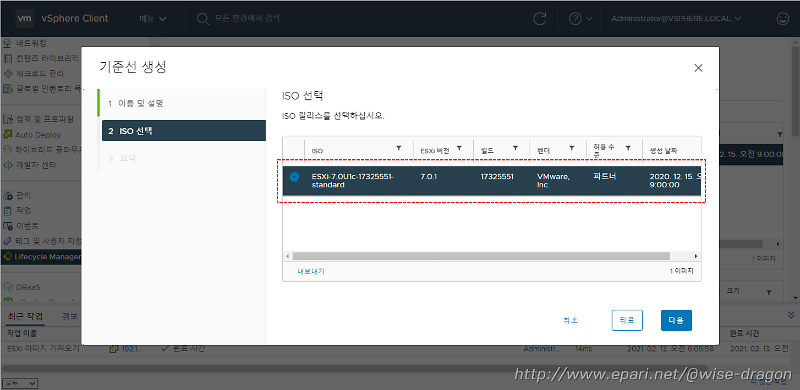Click the 컨텐츠 라이브러리 sidebar icon
The width and height of the screenshot is (800, 390).
[x=7, y=58]
